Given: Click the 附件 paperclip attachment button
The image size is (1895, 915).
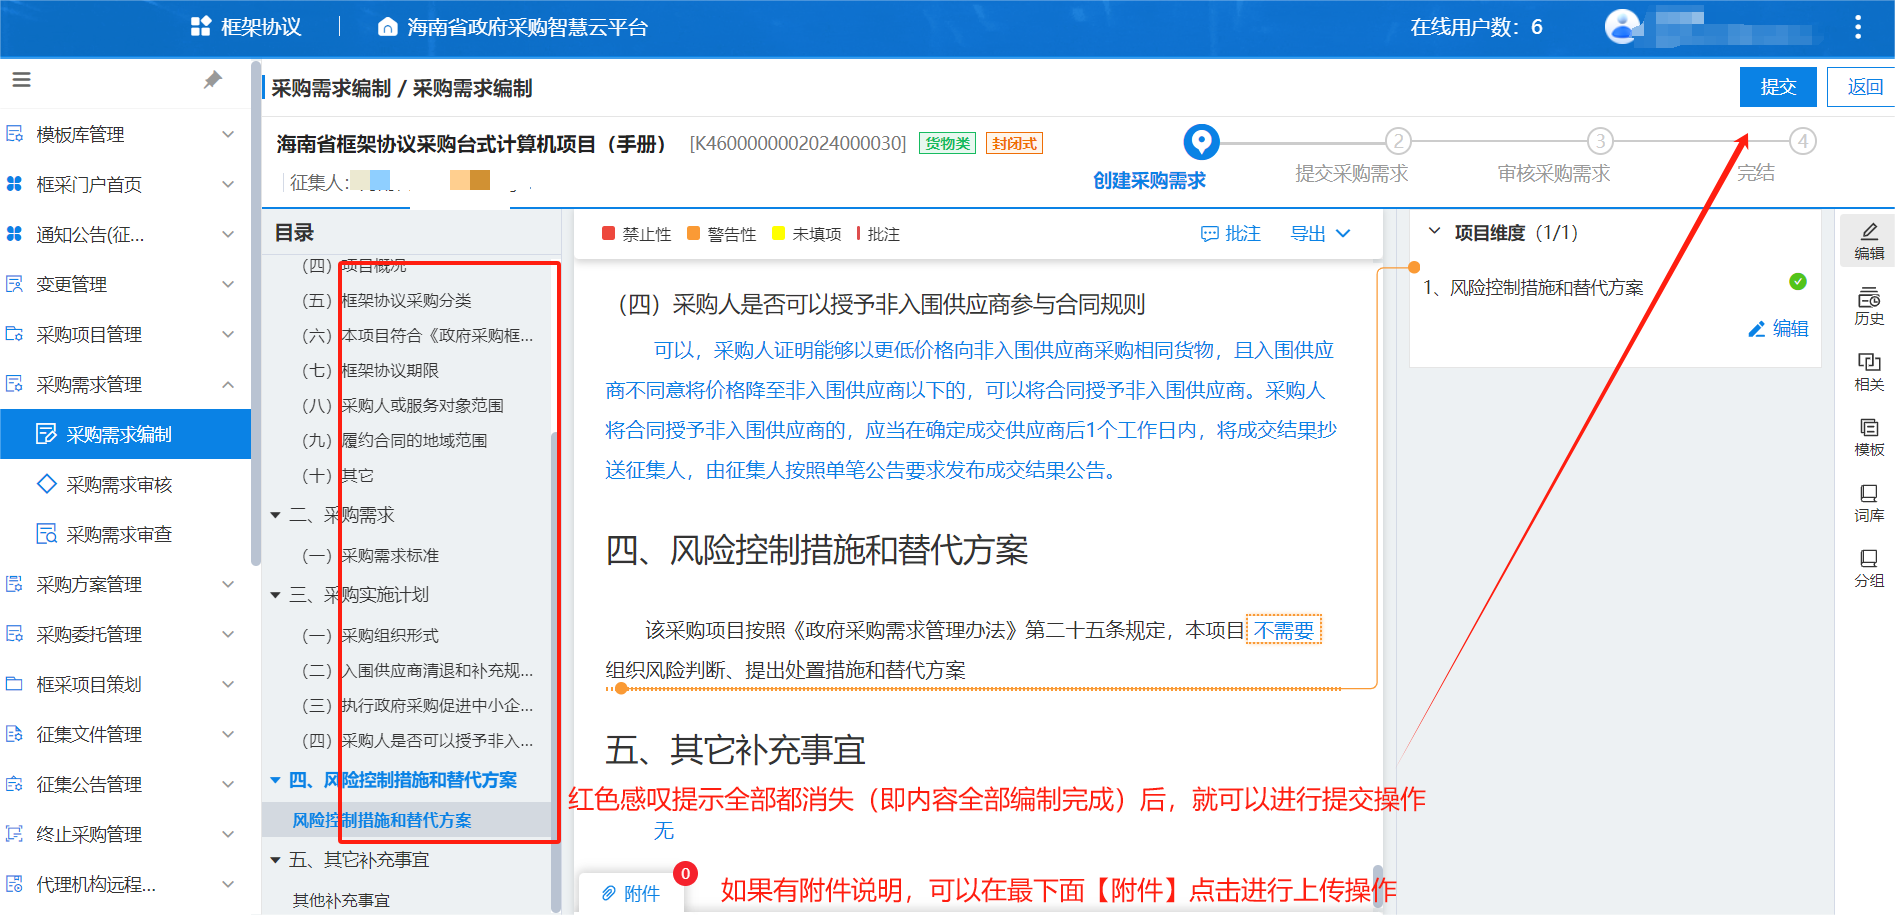Looking at the screenshot, I should coord(631,893).
